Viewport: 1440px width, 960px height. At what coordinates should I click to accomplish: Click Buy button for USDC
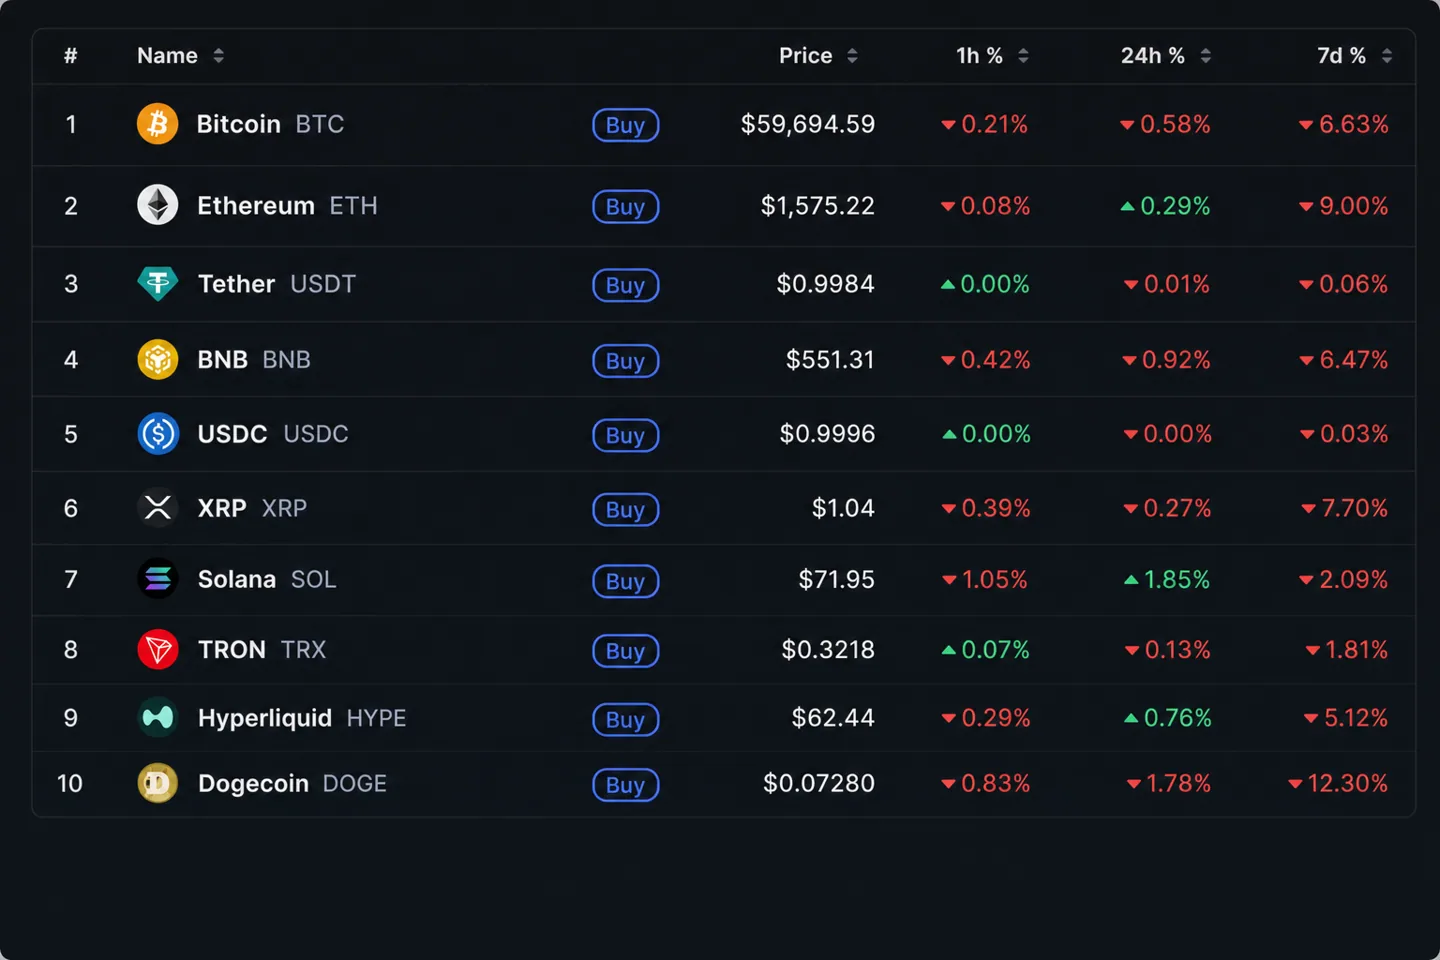pos(625,435)
